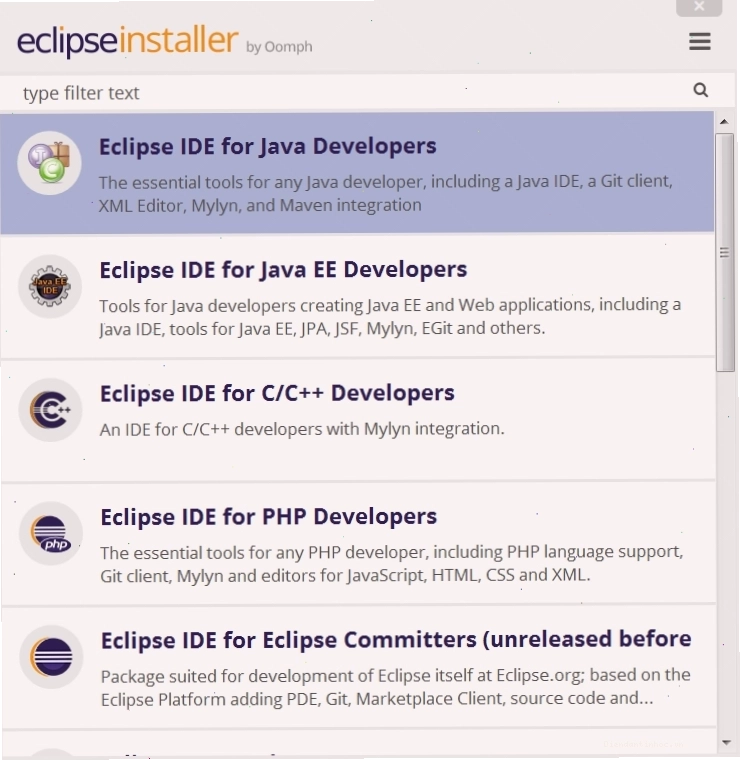The width and height of the screenshot is (740, 761).
Task: Click the Mylyn integration C/C++ description
Action: 302,430
